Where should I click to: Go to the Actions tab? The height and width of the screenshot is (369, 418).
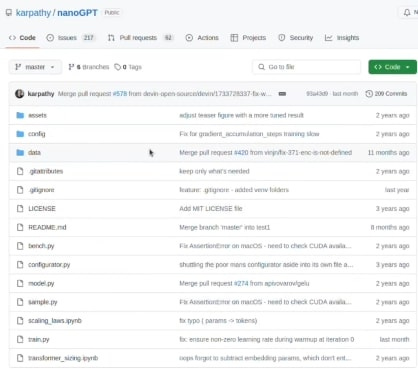(202, 38)
